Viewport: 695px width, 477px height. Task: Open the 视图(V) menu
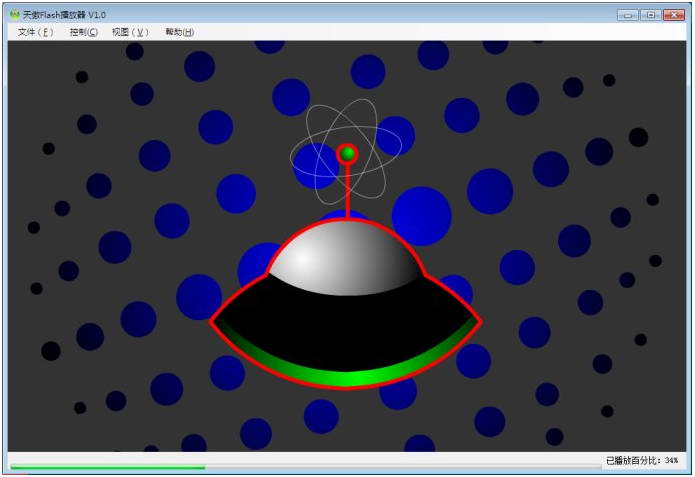[130, 32]
